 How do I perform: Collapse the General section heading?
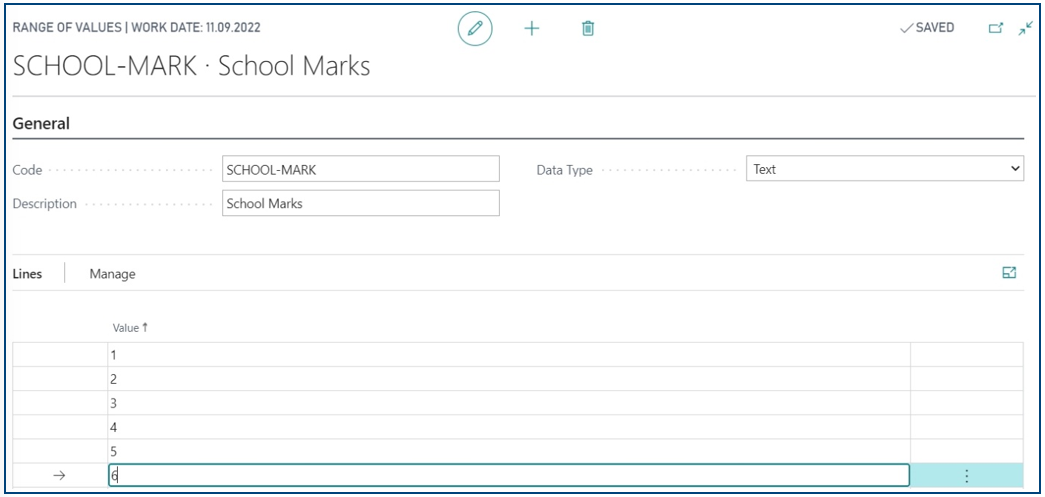[41, 123]
